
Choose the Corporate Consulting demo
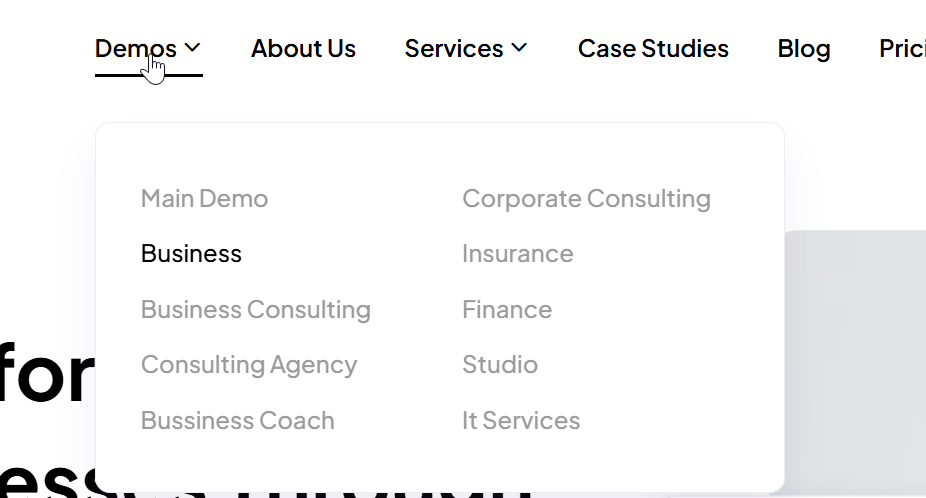(586, 198)
